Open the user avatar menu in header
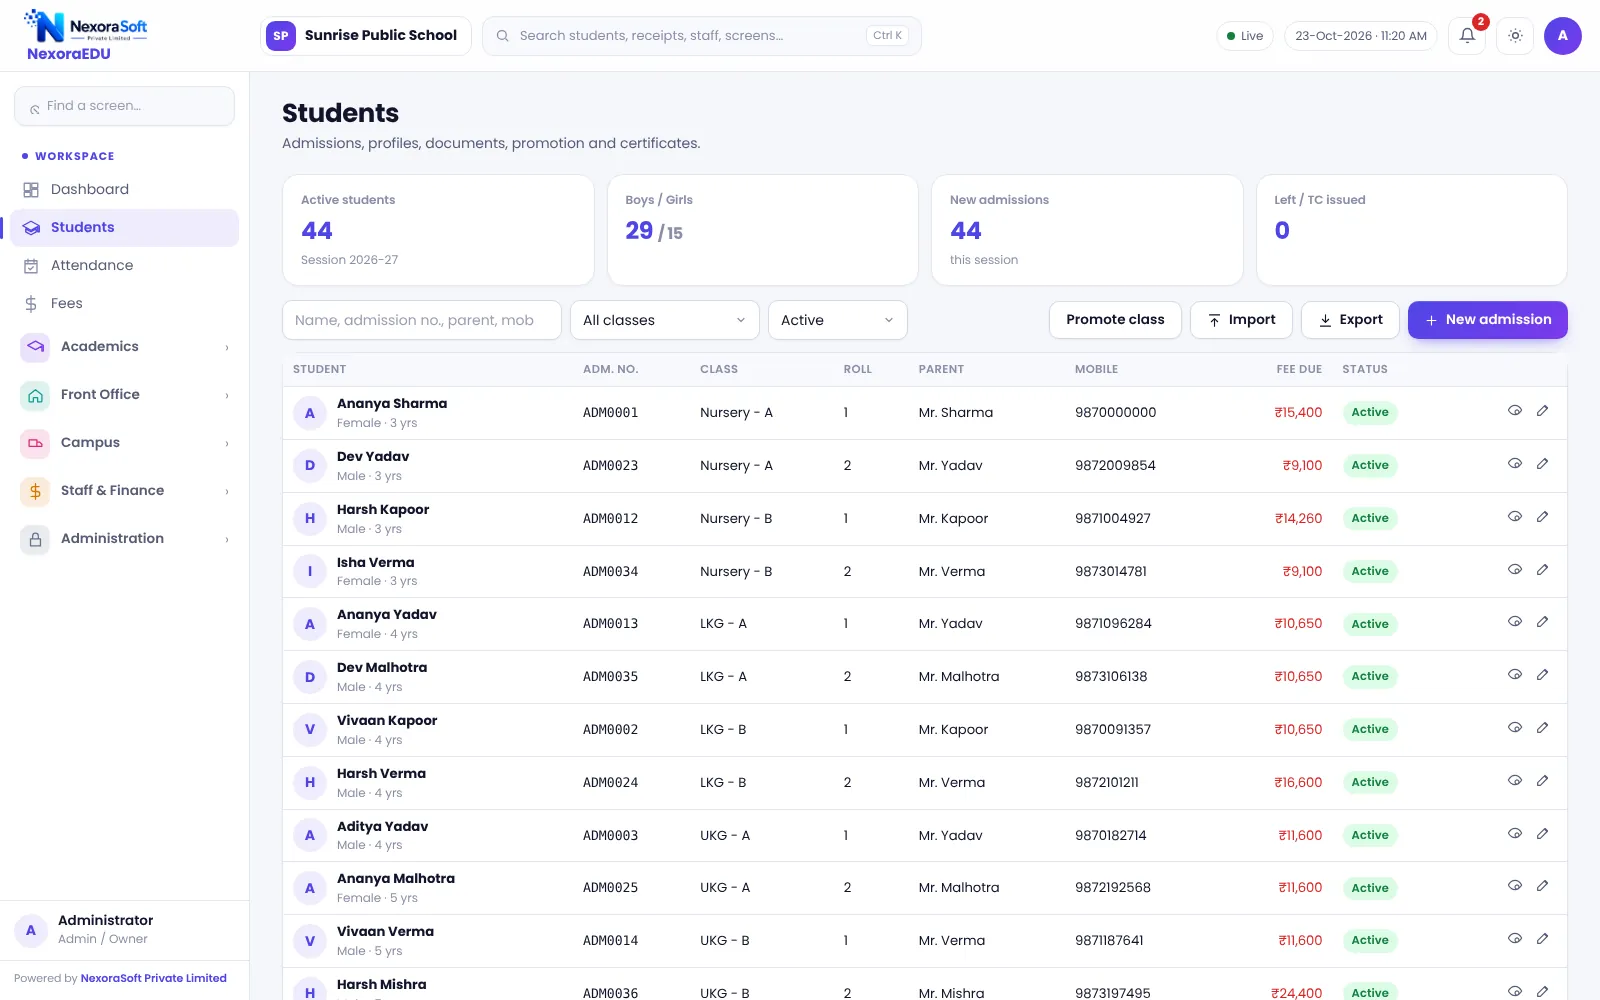 pos(1562,36)
